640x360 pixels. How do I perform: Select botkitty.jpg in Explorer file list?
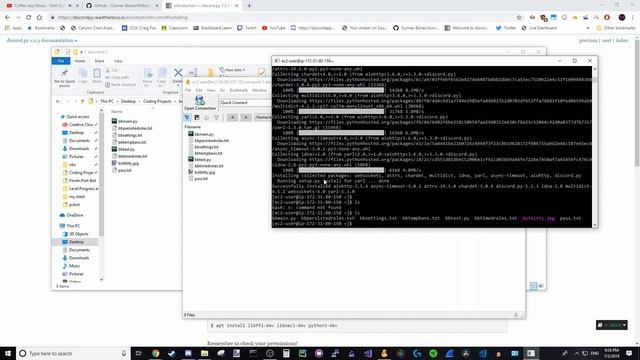coord(125,163)
